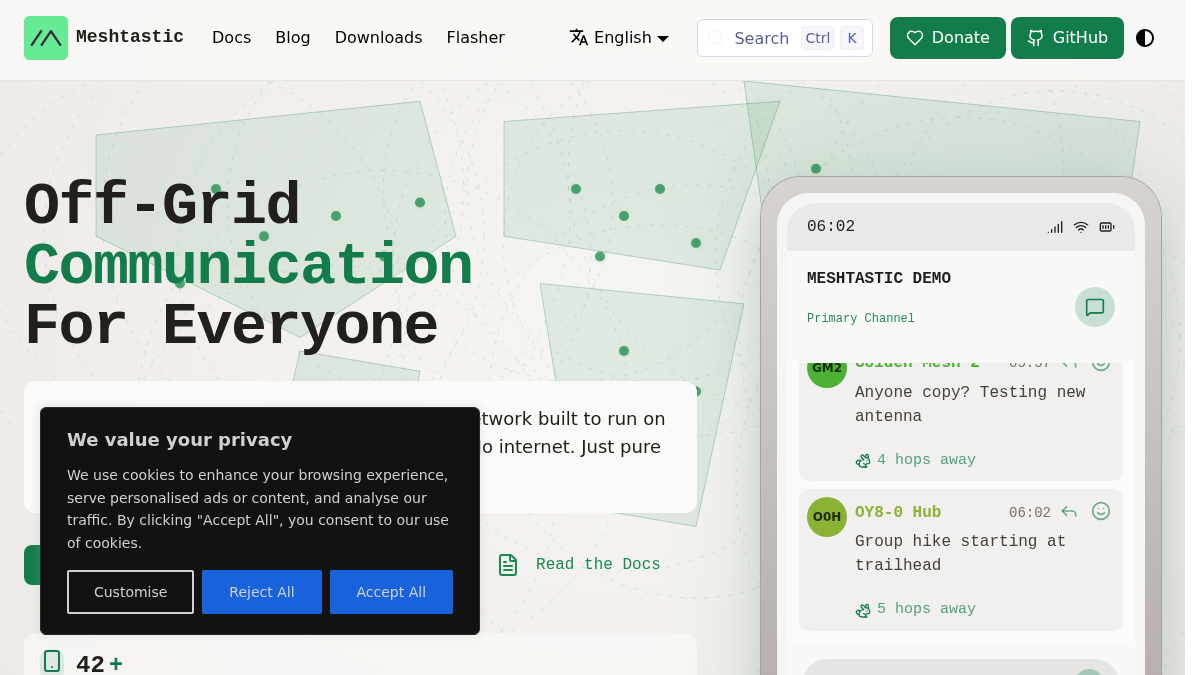
Task: Click the magnifier search icon
Action: [x=716, y=38]
